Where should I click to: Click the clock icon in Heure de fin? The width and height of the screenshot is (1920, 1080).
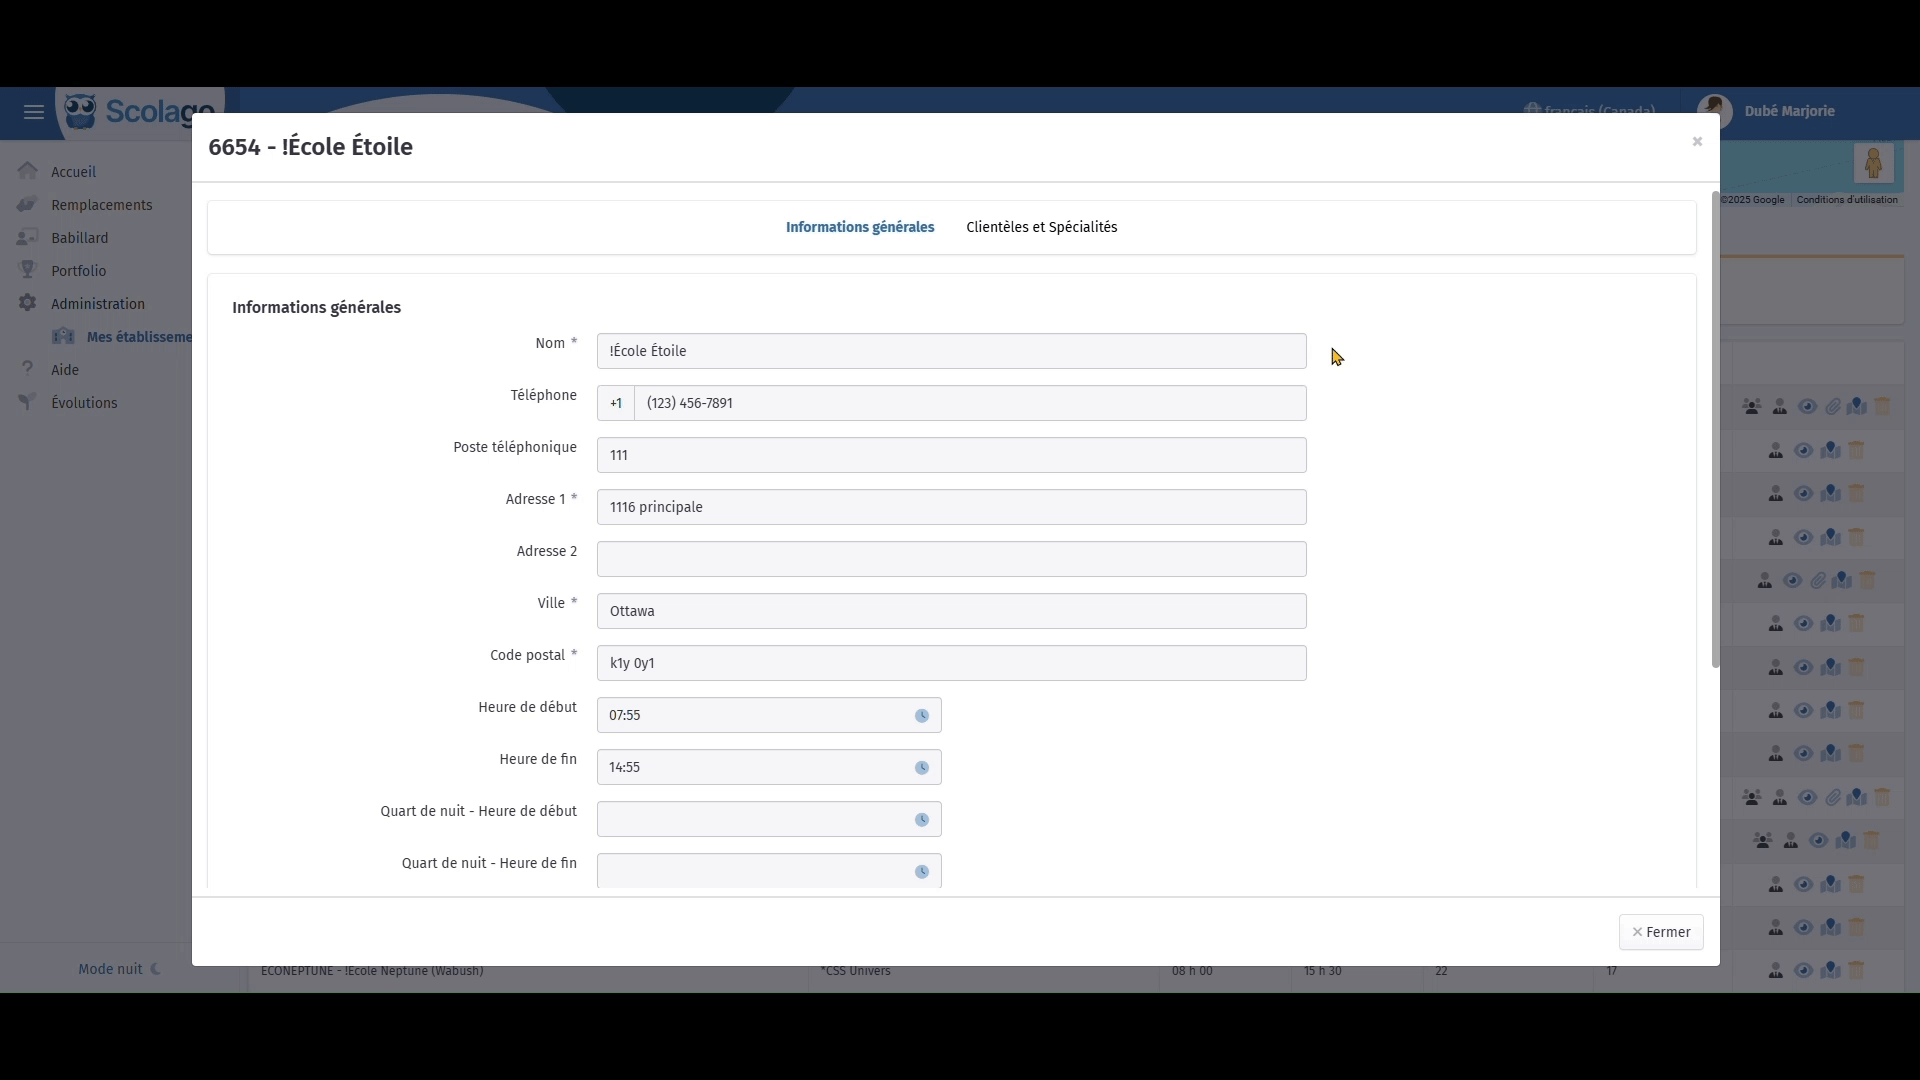point(921,768)
